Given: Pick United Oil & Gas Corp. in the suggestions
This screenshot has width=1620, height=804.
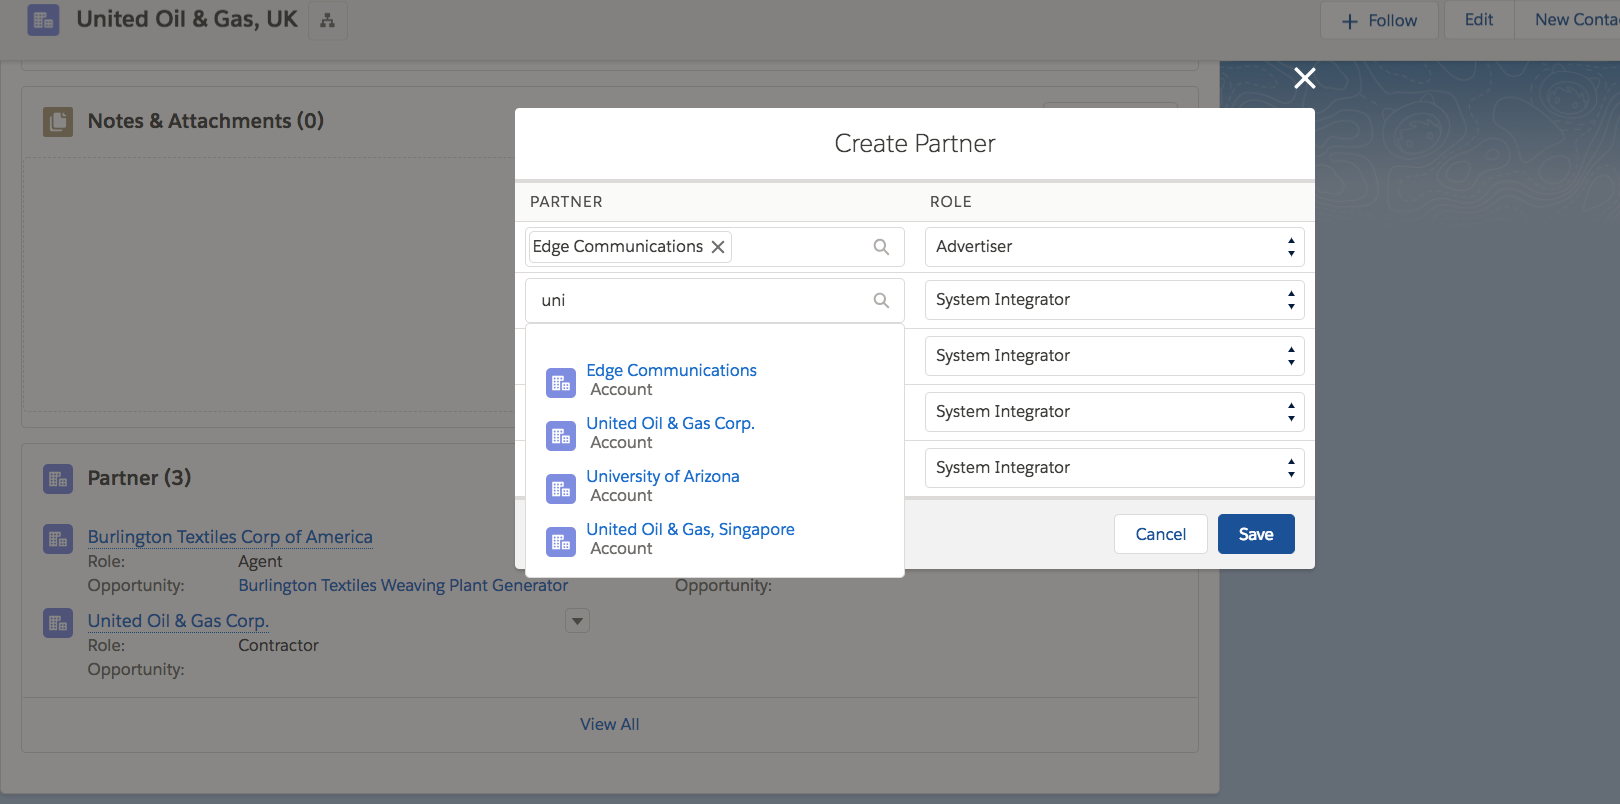Looking at the screenshot, I should click(670, 424).
